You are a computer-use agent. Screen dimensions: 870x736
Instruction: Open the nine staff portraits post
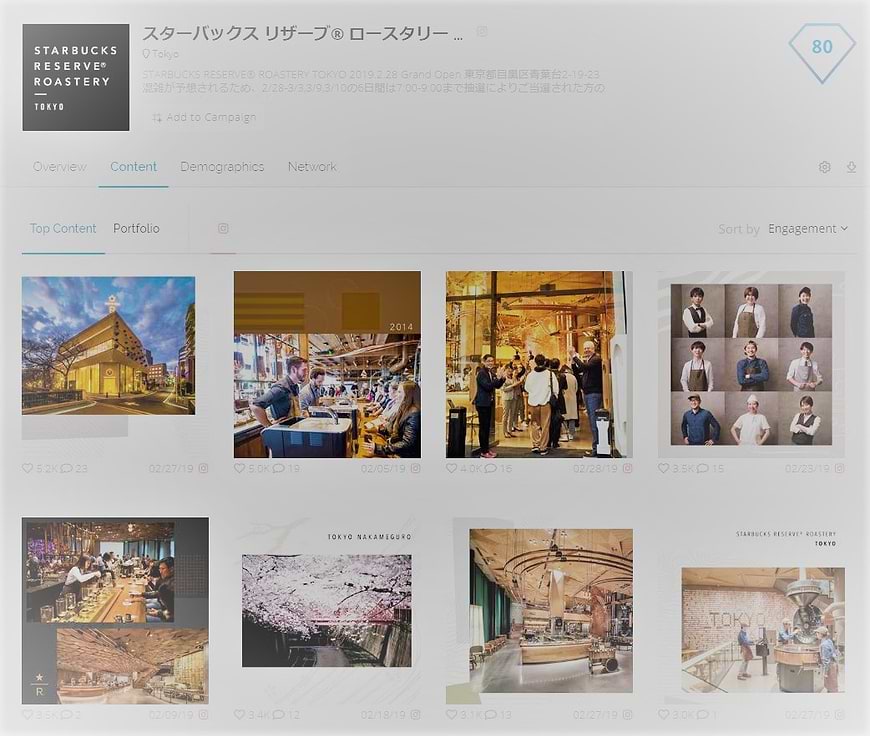coord(751,365)
